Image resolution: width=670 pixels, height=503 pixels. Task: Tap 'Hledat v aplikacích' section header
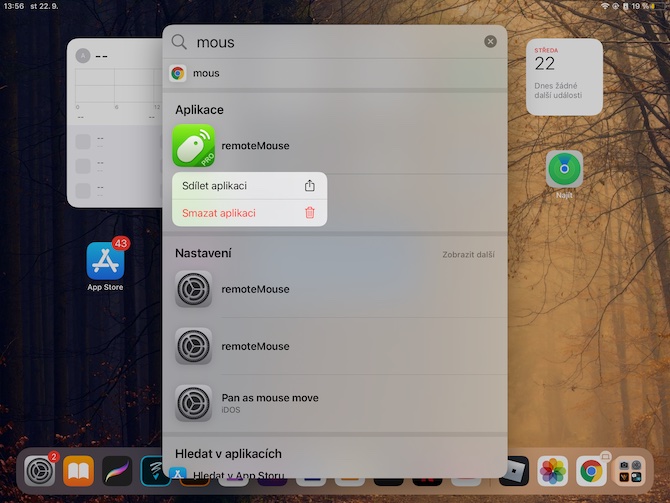[228, 453]
